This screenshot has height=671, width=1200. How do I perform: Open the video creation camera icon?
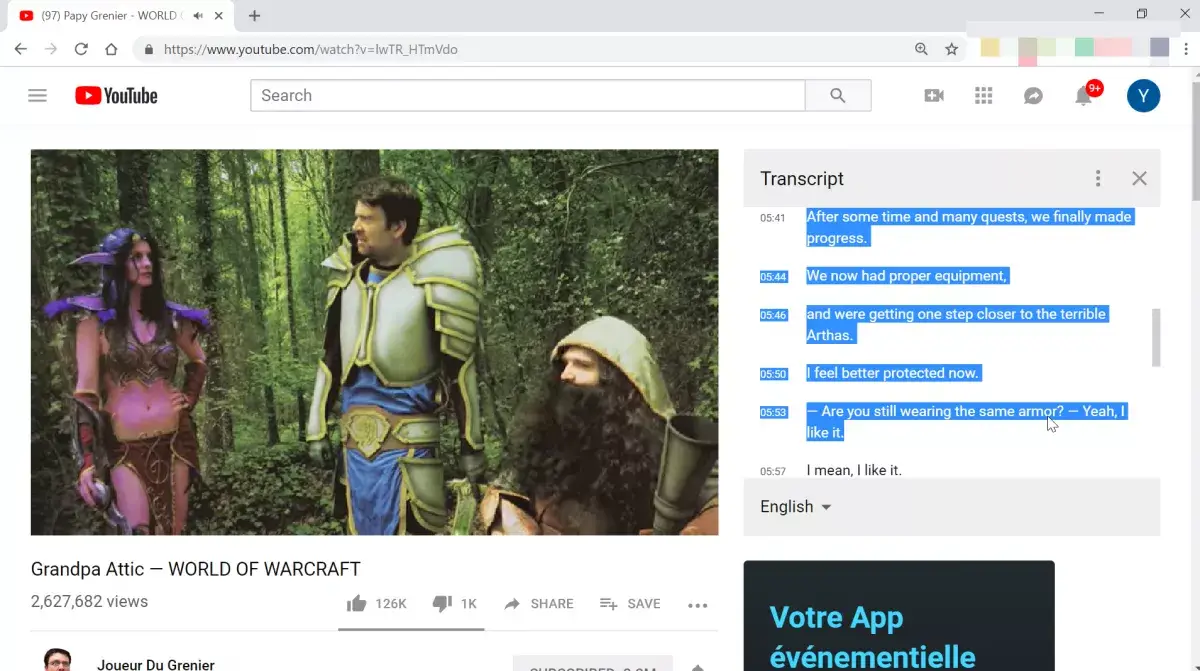pyautogui.click(x=933, y=95)
